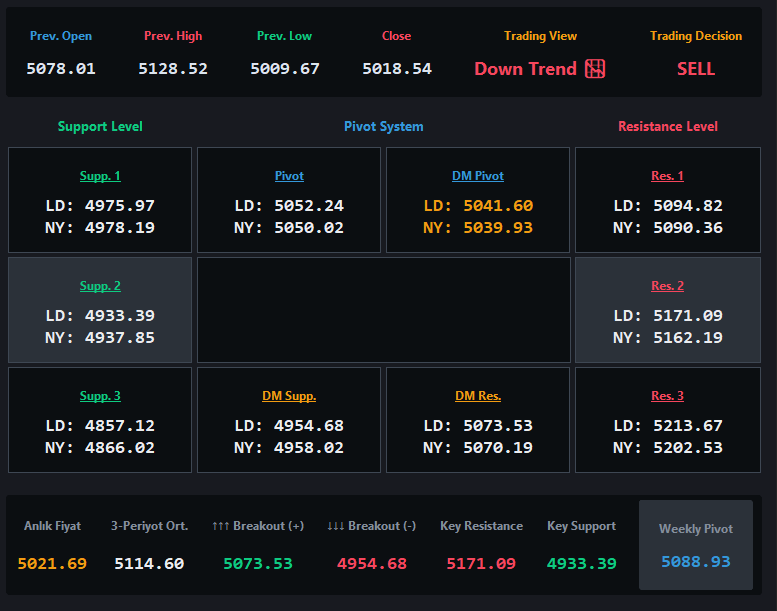Select DM Pivot NY value 5039.93
The image size is (777, 611).
[x=498, y=228]
